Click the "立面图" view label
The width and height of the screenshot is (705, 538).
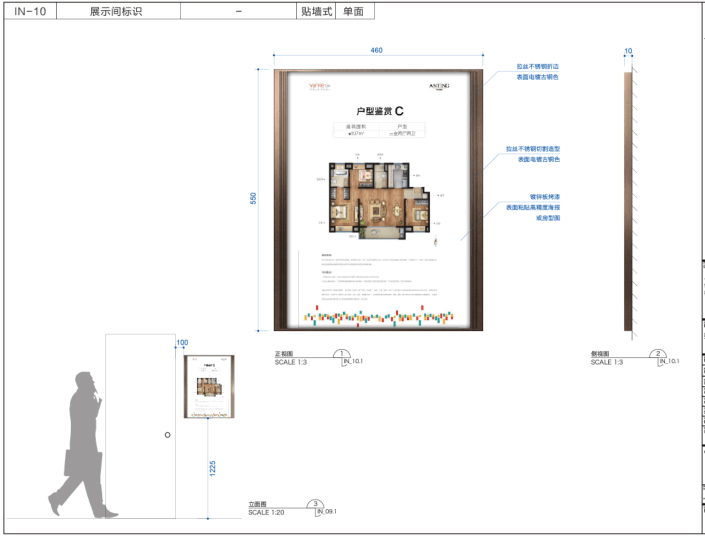coord(257,504)
